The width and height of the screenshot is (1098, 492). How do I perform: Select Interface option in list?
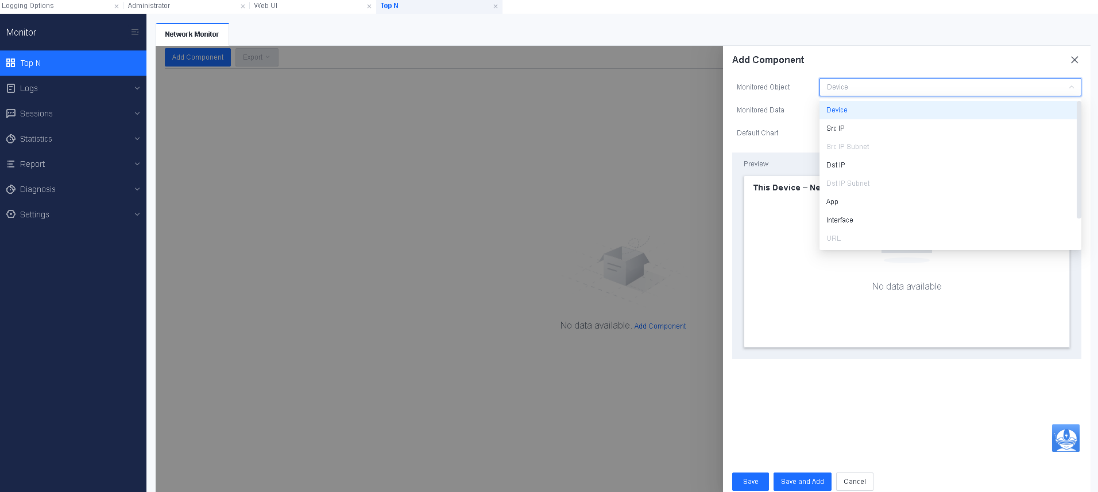click(x=948, y=220)
